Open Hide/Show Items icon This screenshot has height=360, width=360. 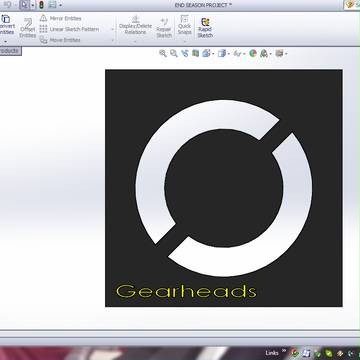237,53
